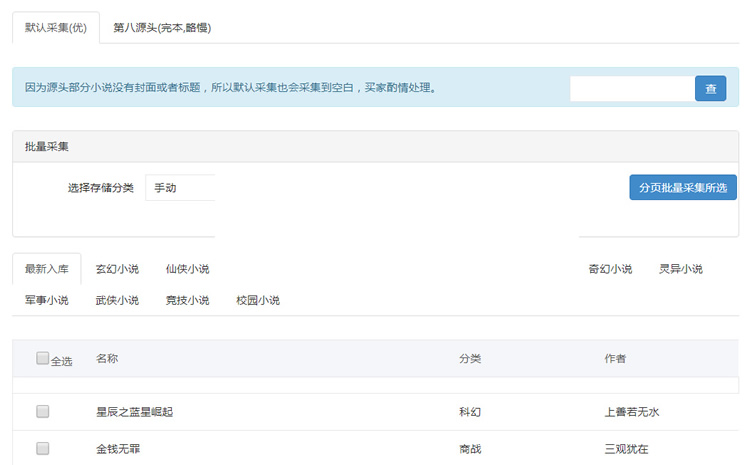
Task: Switch to the 校园小说 category
Action: [257, 300]
